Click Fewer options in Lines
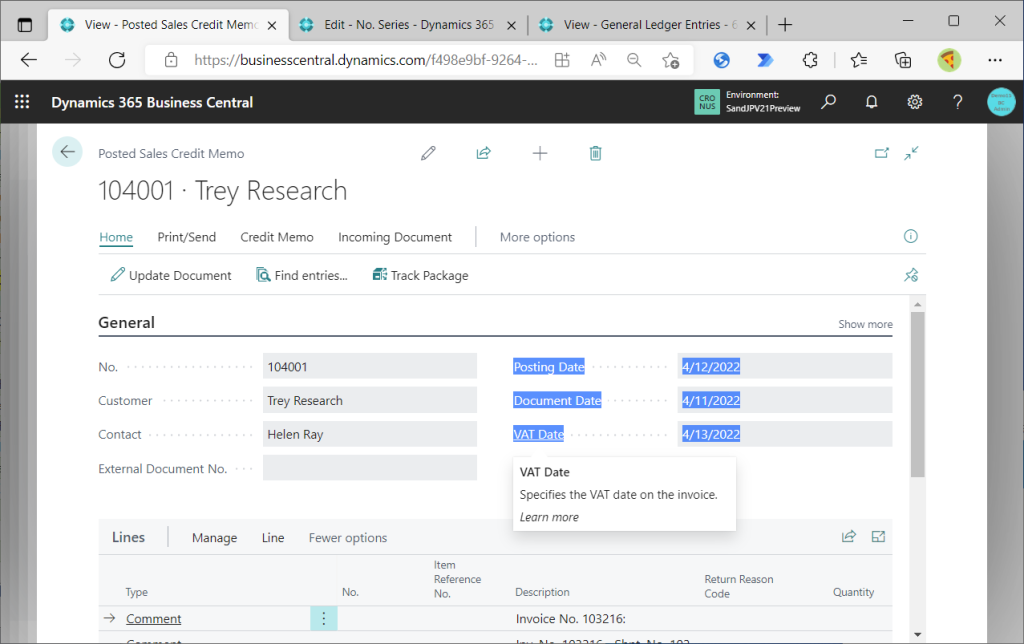1024x644 pixels. 348,538
